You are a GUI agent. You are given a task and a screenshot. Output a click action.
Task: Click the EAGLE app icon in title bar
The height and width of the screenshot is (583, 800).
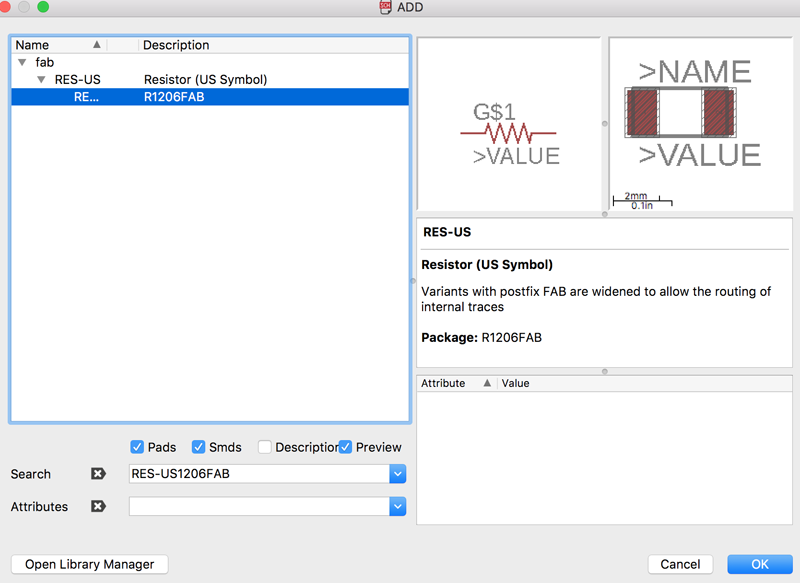(x=385, y=7)
